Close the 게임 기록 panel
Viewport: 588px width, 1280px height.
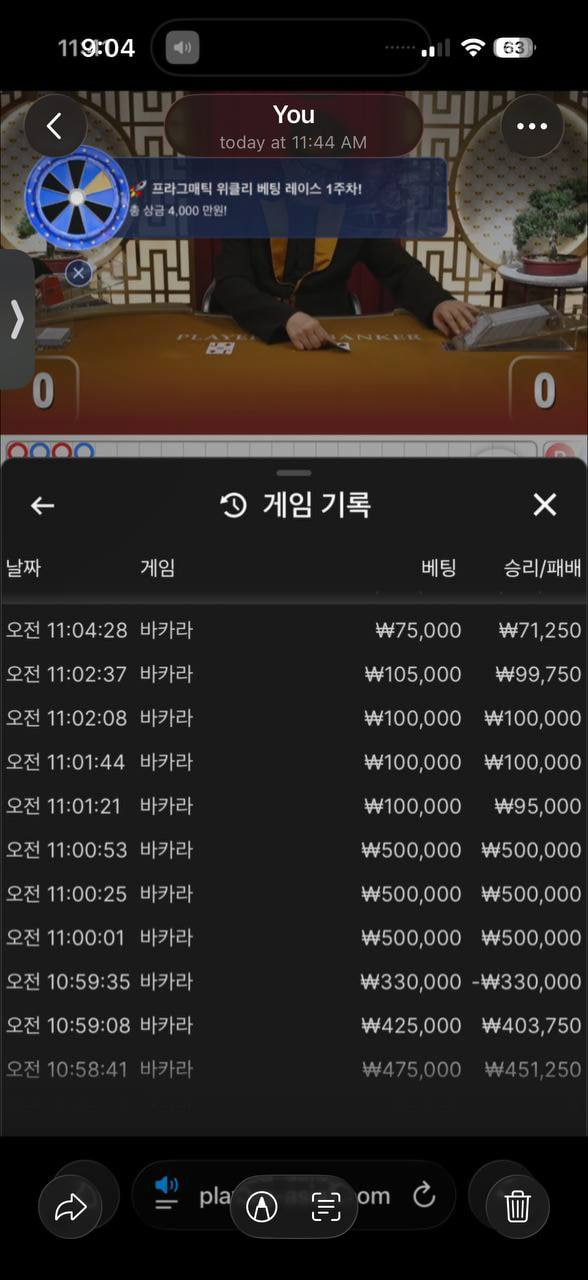coord(545,505)
